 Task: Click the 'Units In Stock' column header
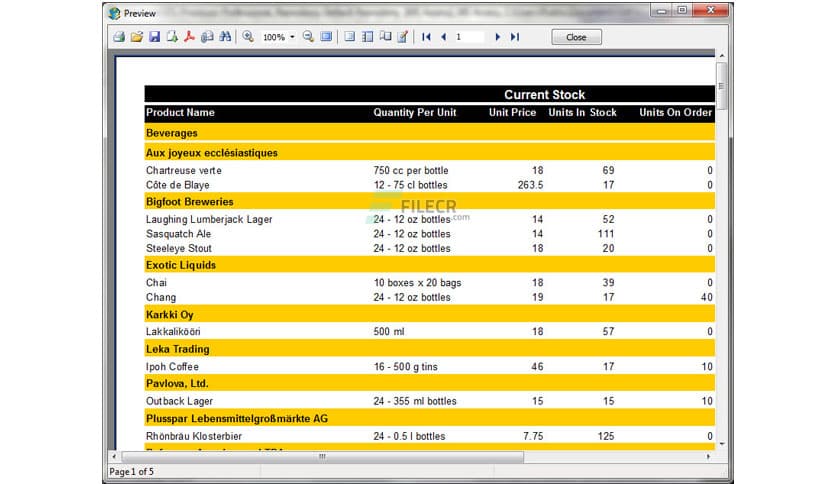point(582,112)
